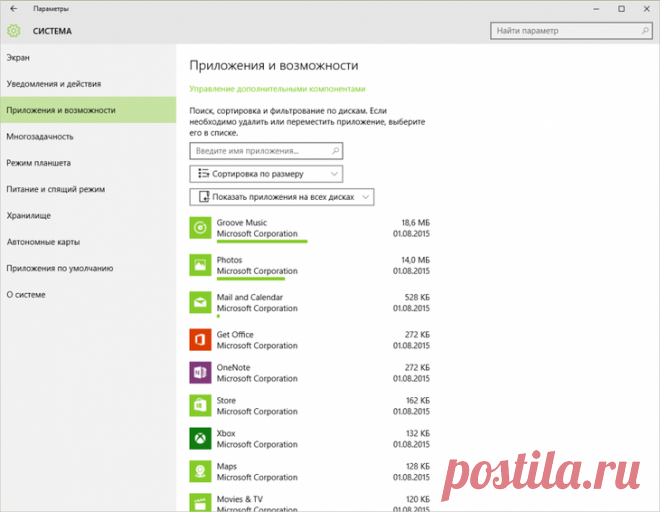Click the Введите имя приложения search field
The height and width of the screenshot is (512, 660).
[266, 151]
